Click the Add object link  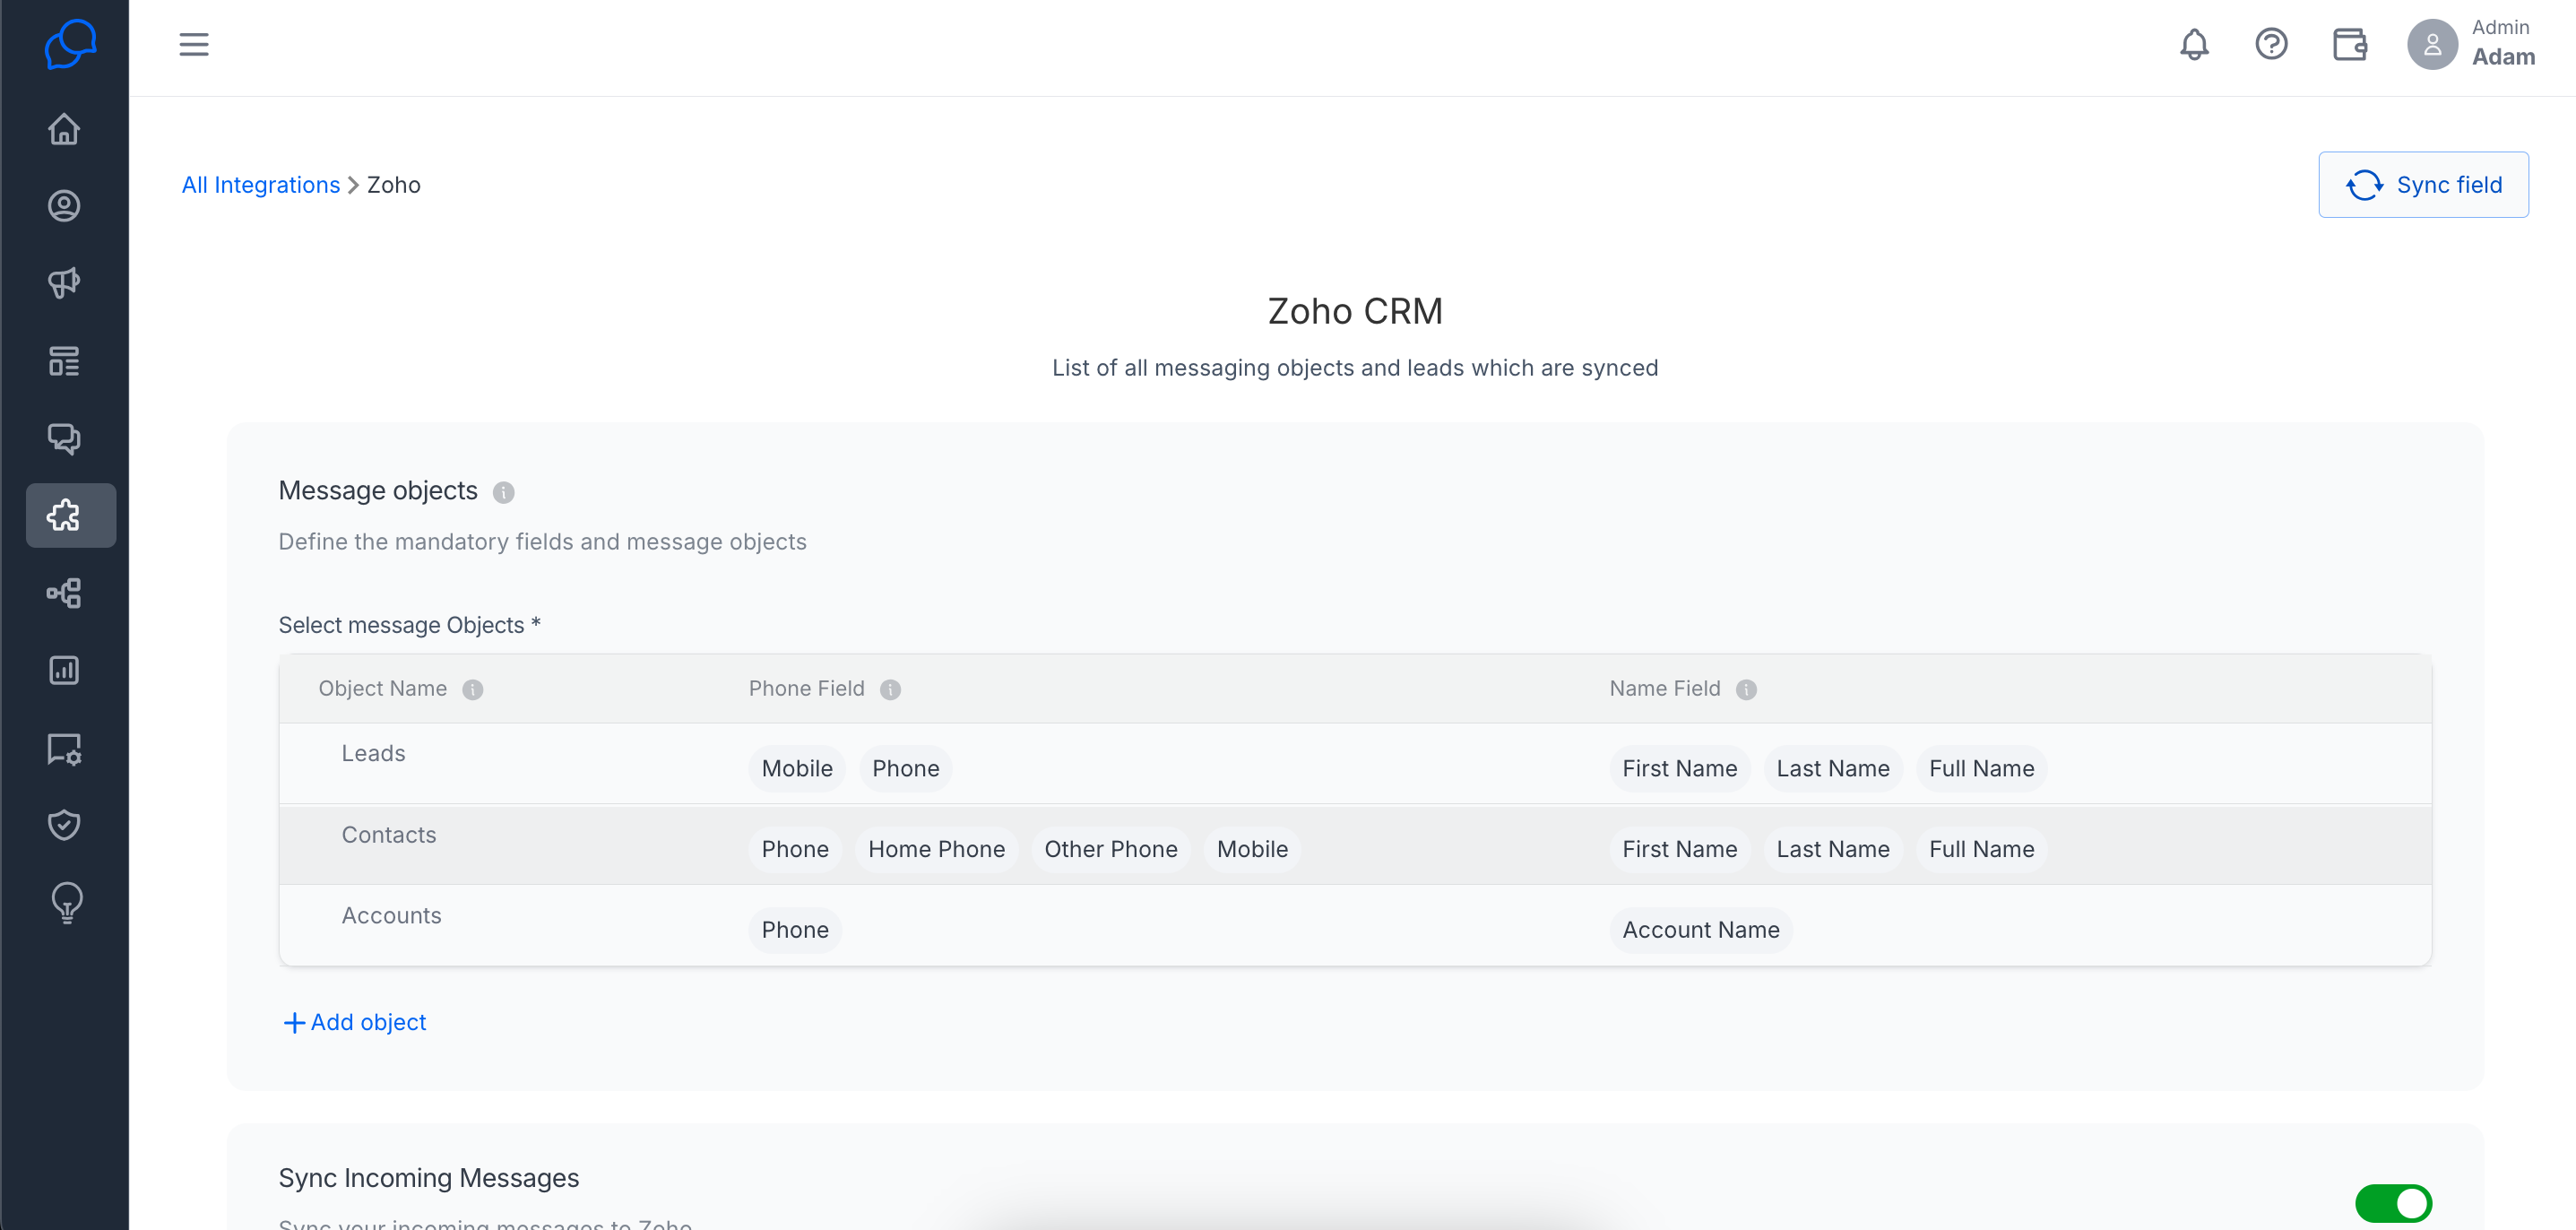(355, 1022)
